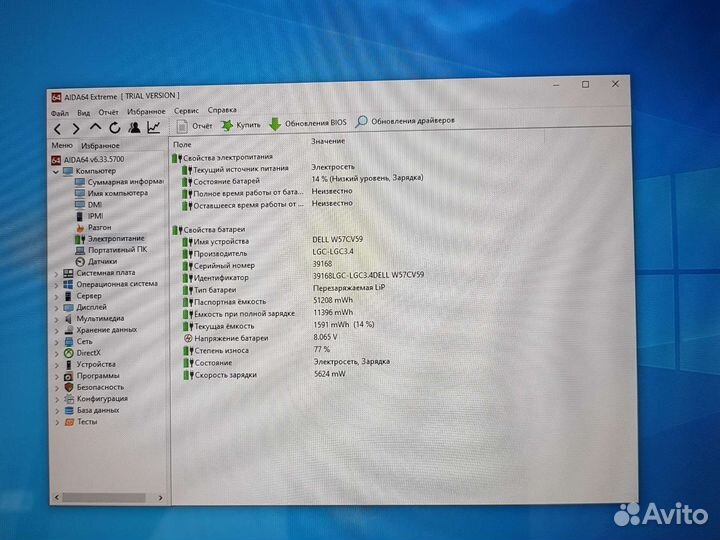Expand the Хранение данных node
The width and height of the screenshot is (720, 540).
click(x=56, y=331)
